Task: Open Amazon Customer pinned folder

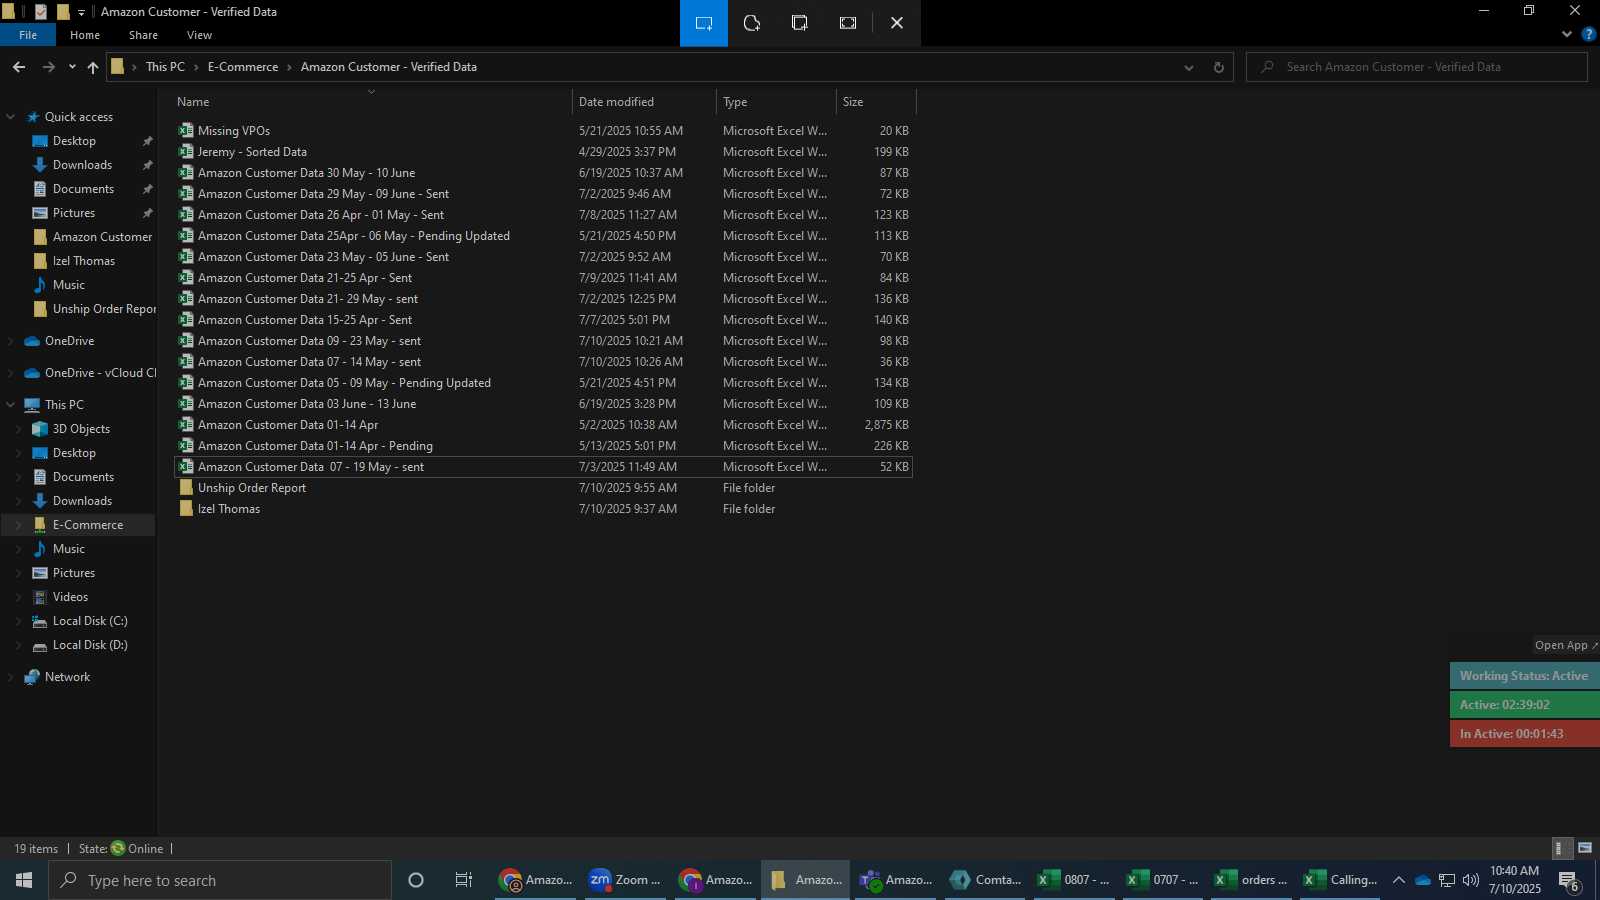Action: (x=102, y=237)
